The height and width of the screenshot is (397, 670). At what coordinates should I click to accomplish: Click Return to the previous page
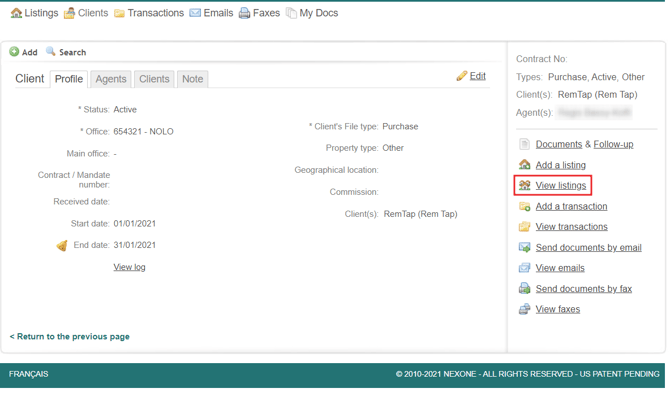pos(70,337)
